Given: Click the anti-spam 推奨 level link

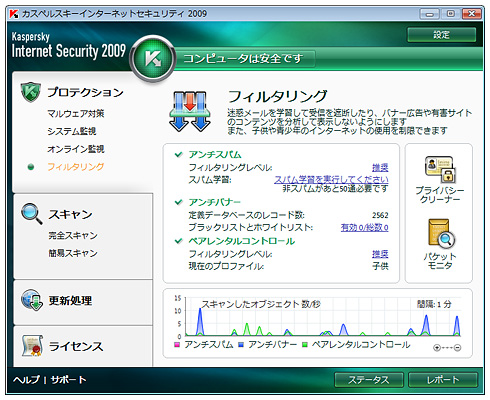Looking at the screenshot, I should click(380, 167).
